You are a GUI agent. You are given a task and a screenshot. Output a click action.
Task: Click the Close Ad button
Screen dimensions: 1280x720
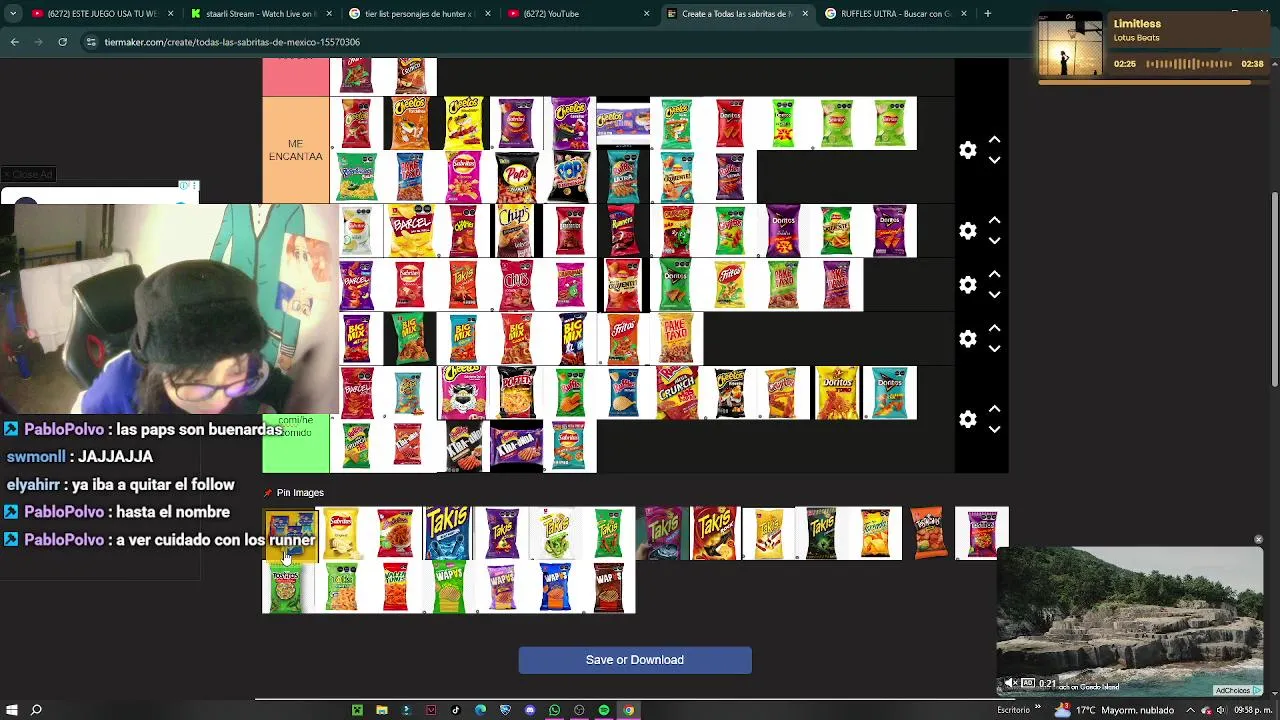[28, 175]
